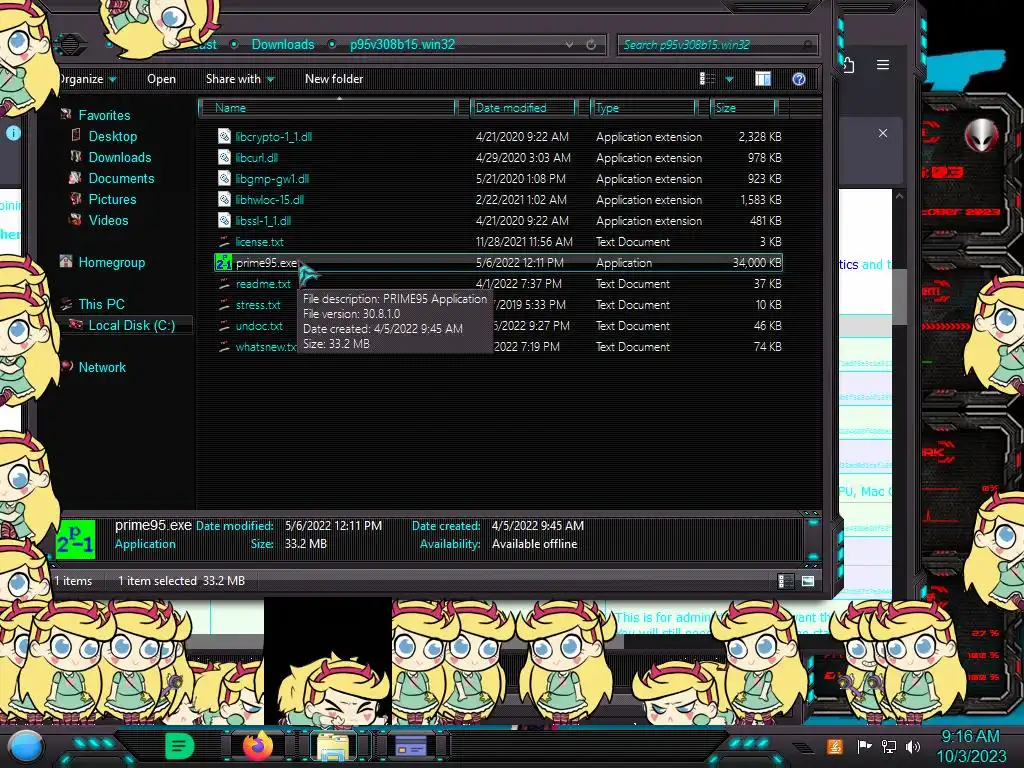Click the volume speaker tray icon
Screen dimensions: 1024x768
point(912,746)
